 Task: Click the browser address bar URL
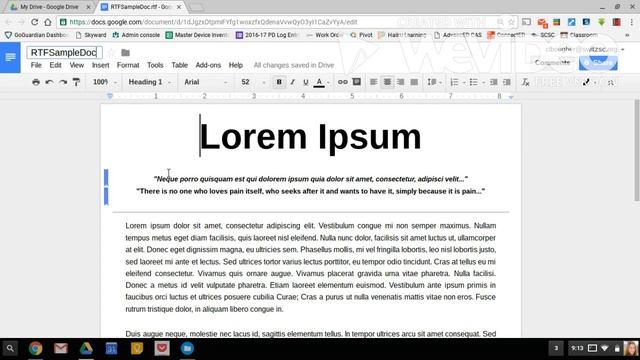pyautogui.click(x=213, y=22)
